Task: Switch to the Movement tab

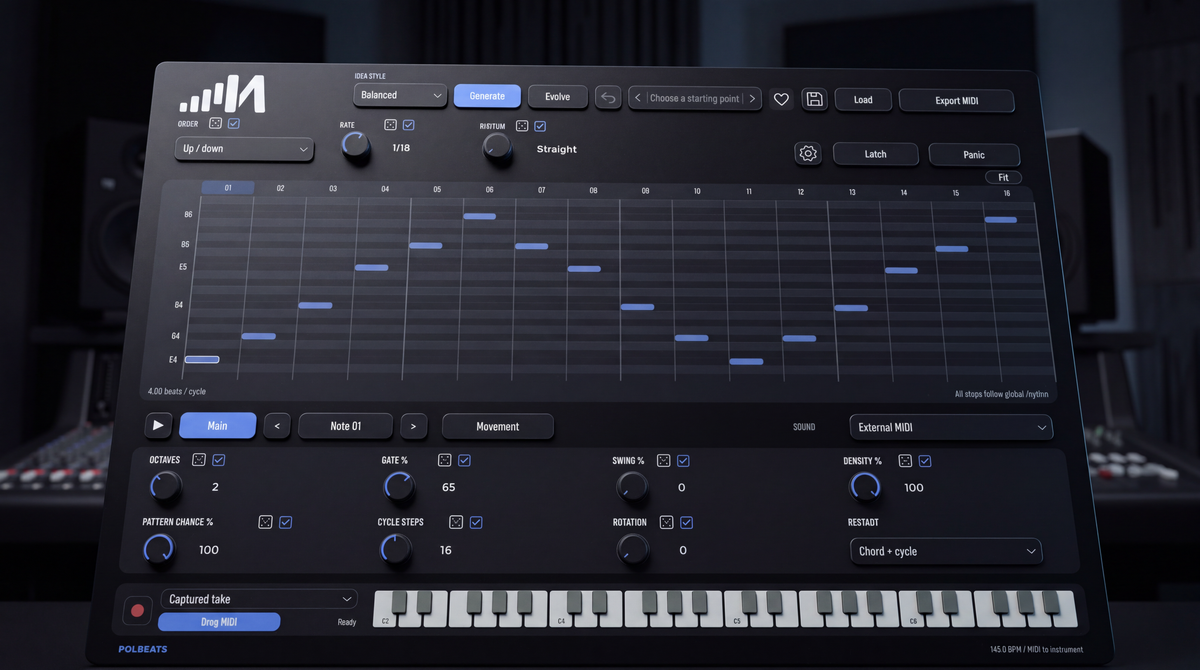Action: (498, 426)
